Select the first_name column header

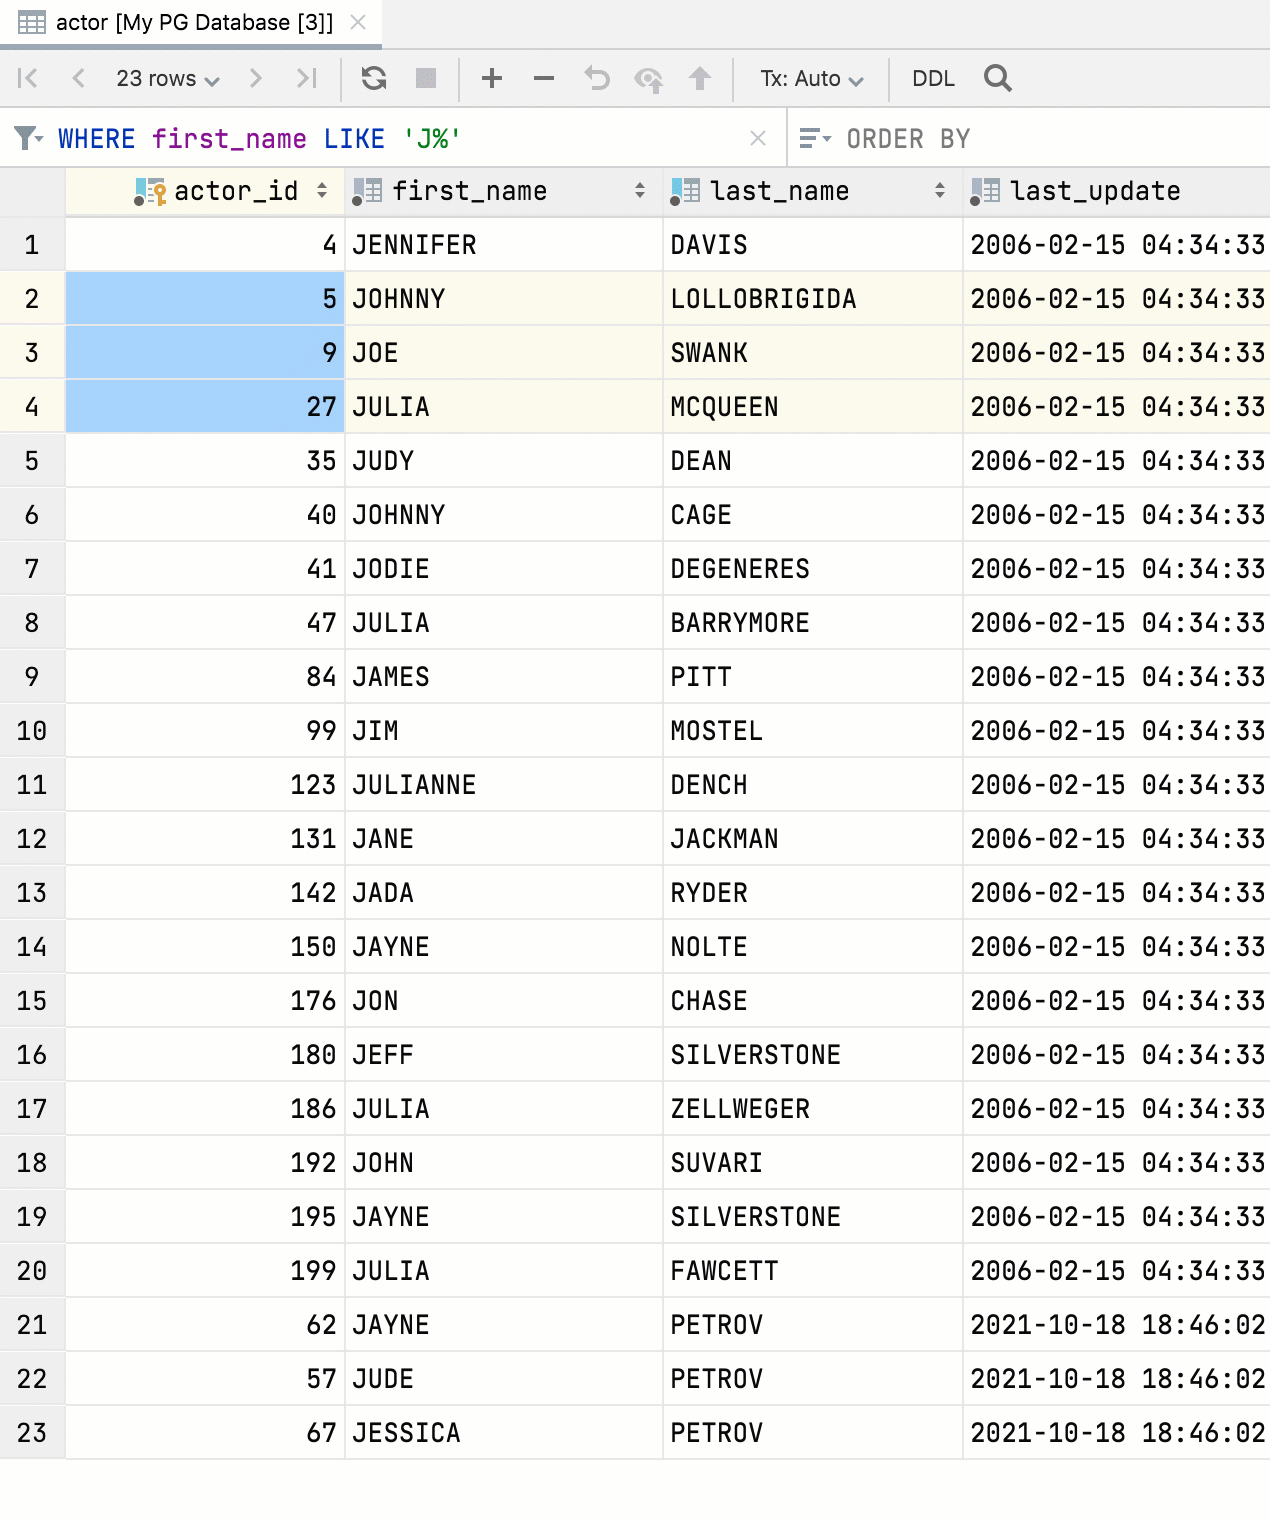click(x=504, y=191)
